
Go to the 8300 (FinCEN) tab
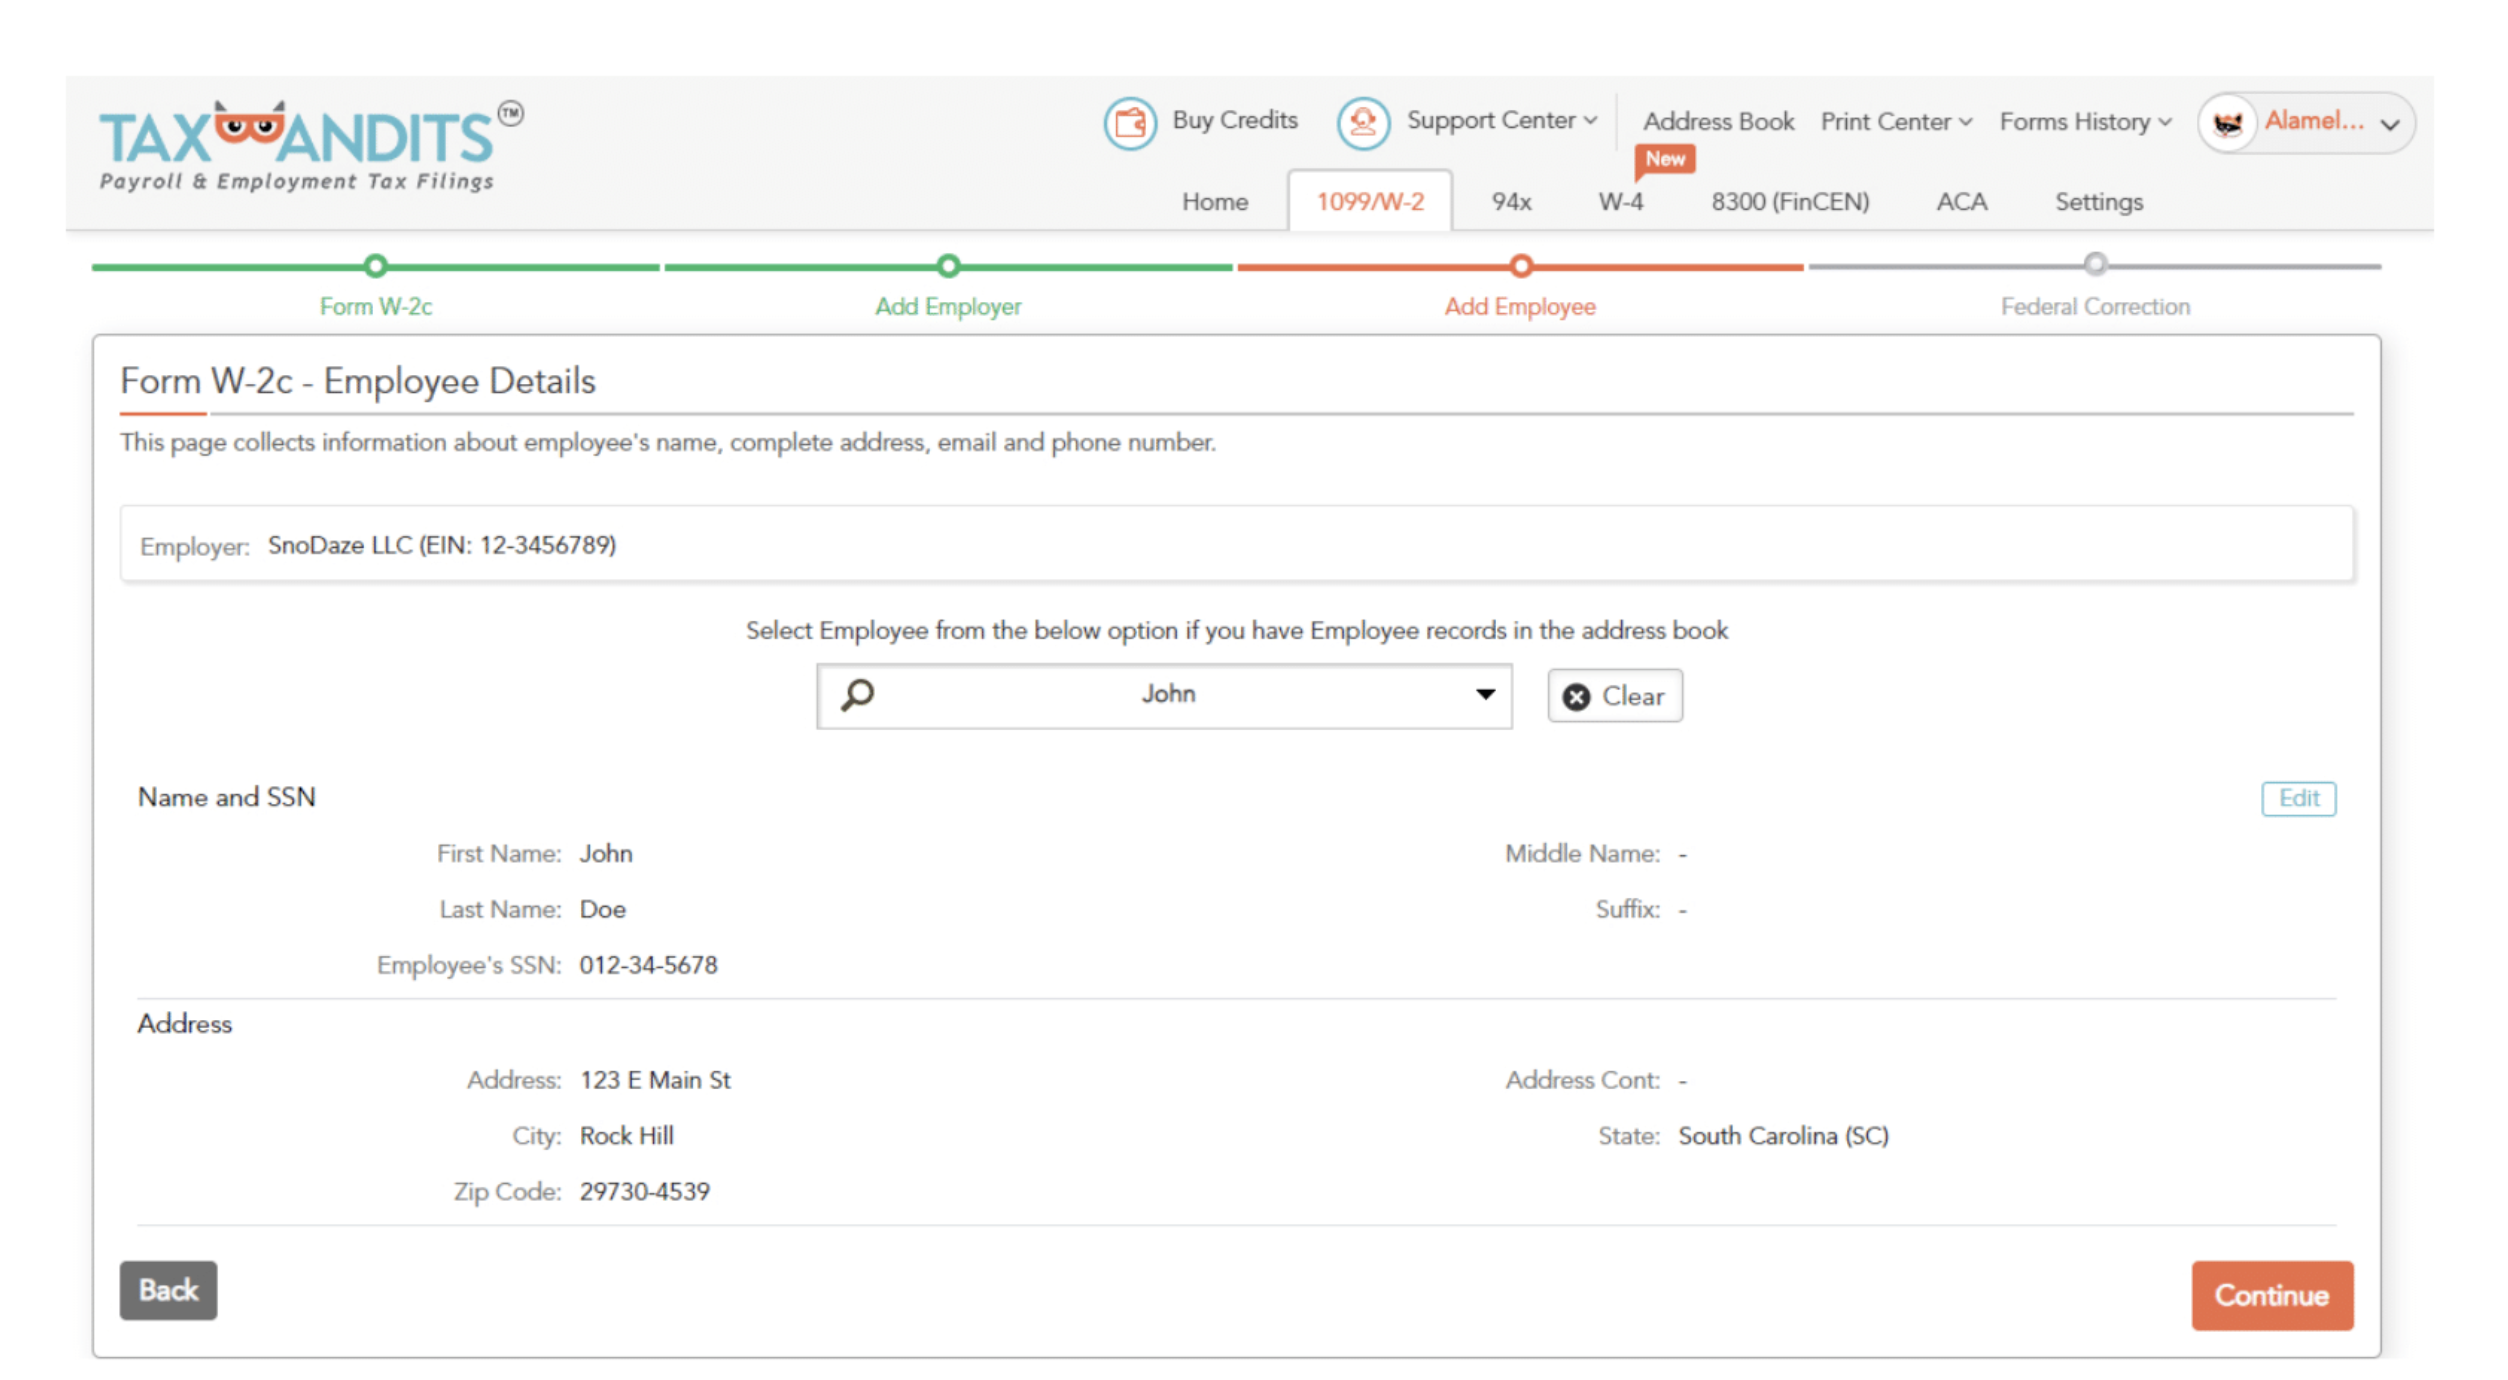(1789, 202)
